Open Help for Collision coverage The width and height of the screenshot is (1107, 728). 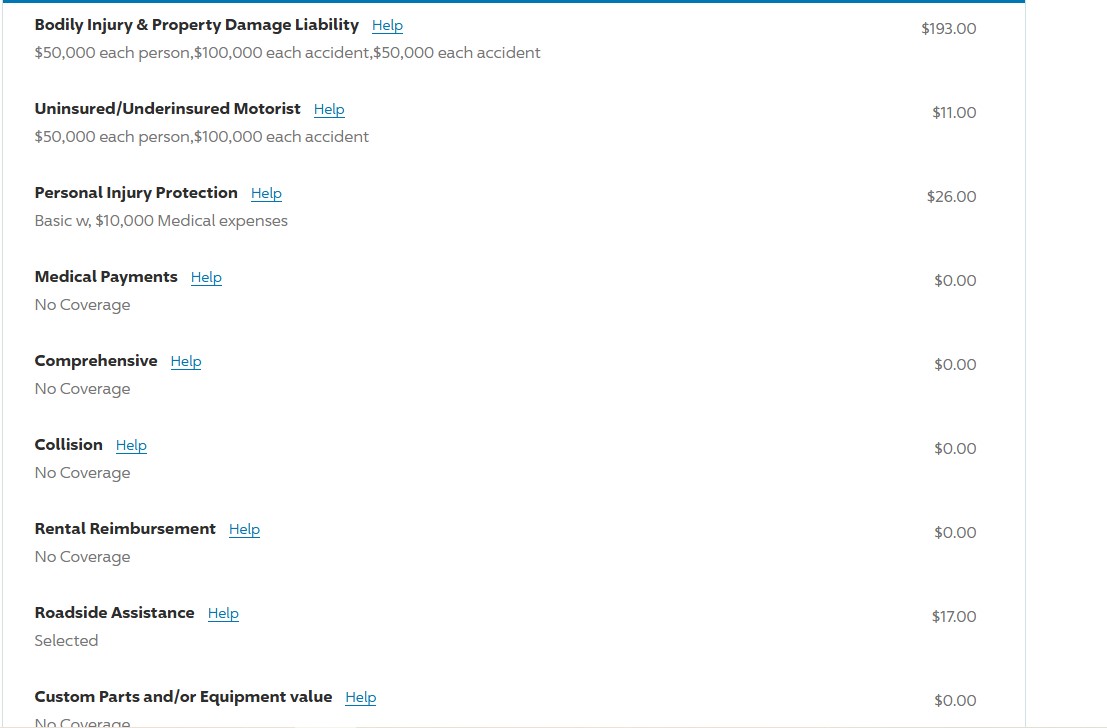click(131, 446)
